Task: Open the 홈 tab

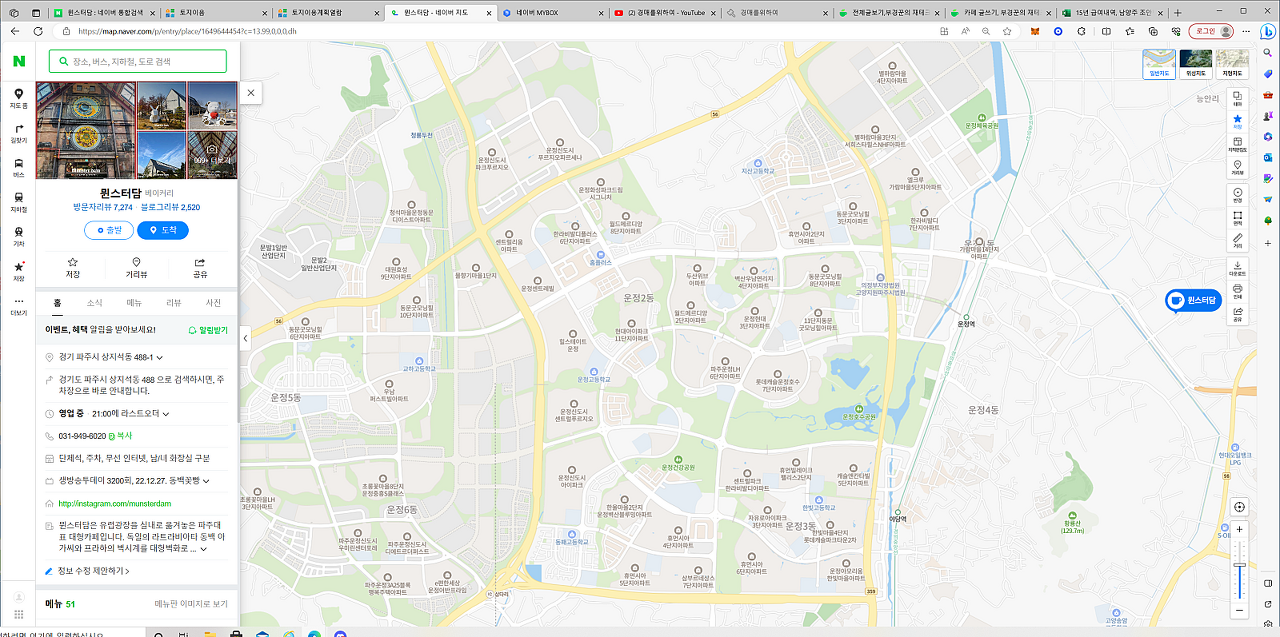Action: click(x=57, y=303)
